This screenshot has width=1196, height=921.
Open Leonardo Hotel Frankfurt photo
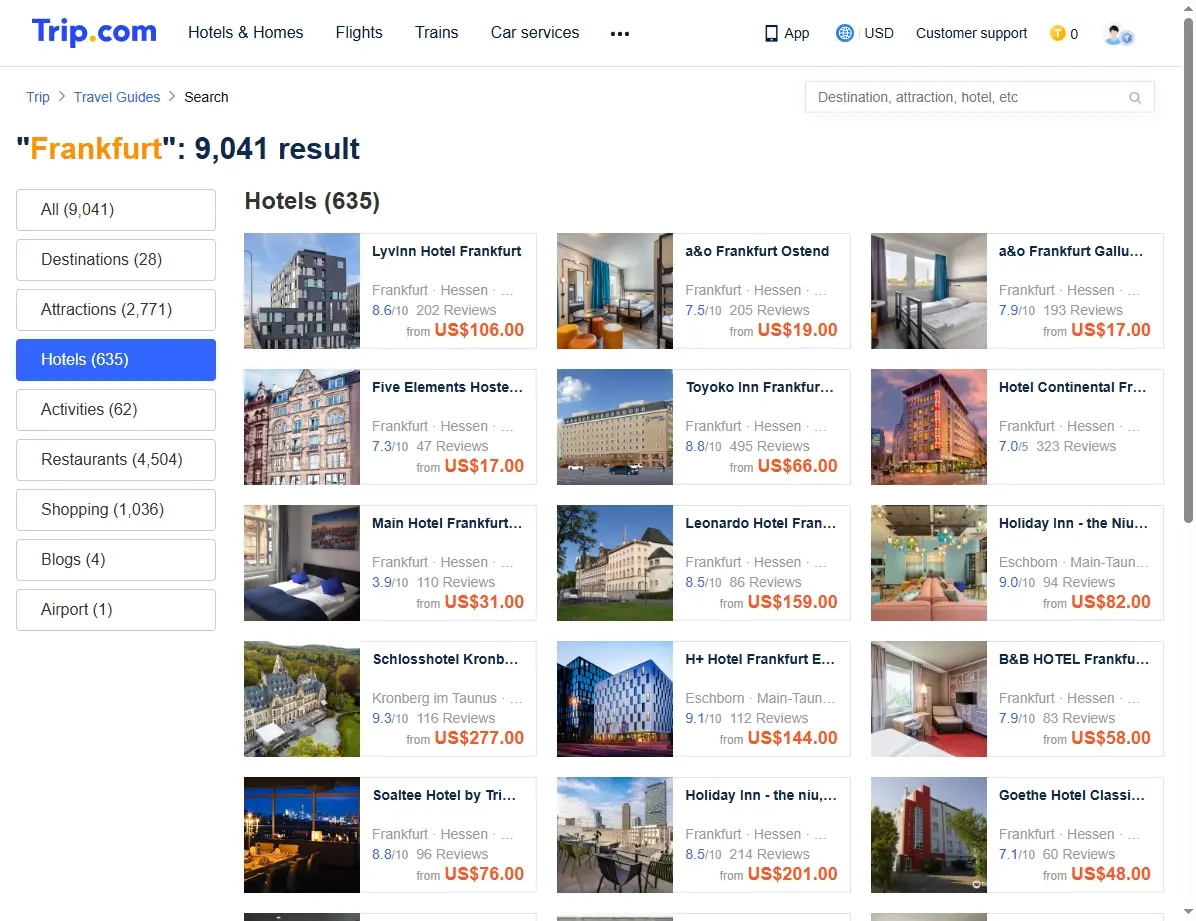pos(615,562)
